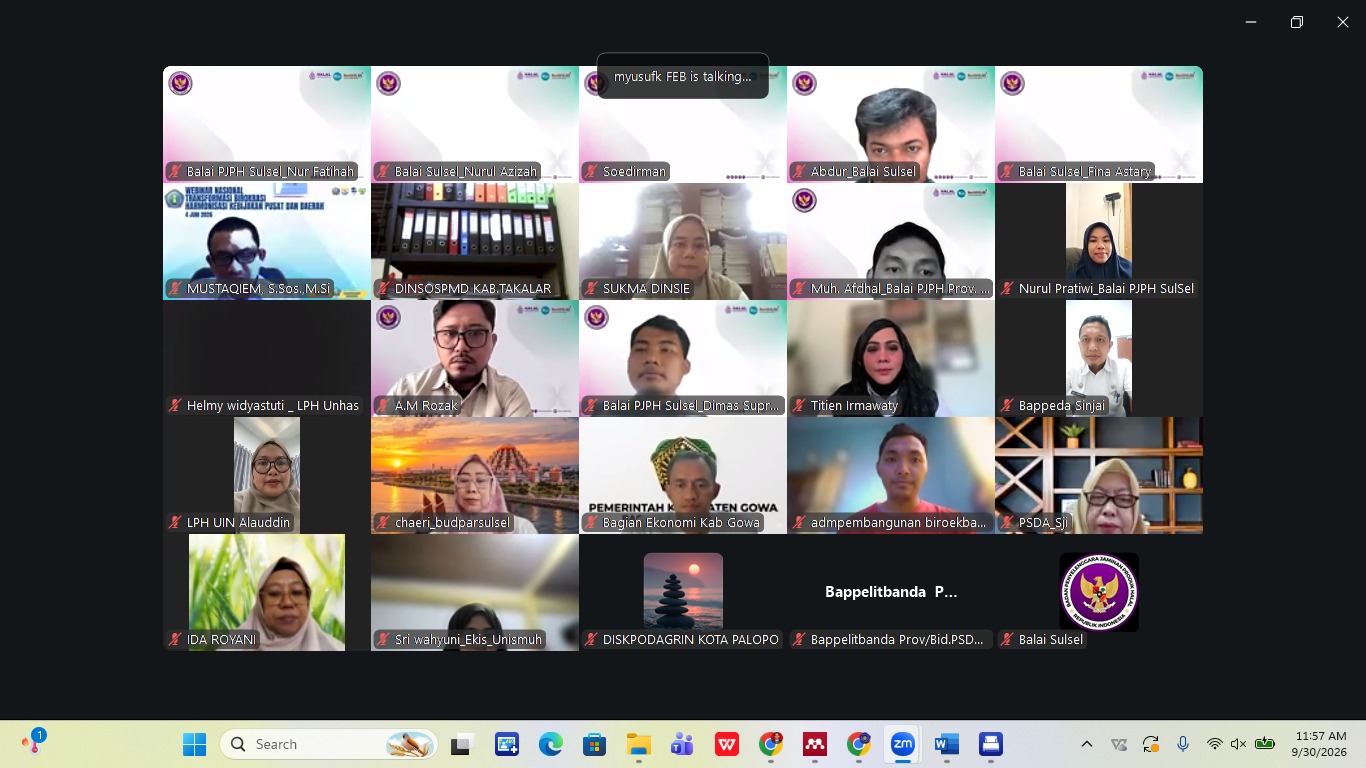
Task: Open Microsoft Teams from the taskbar
Action: (x=683, y=744)
